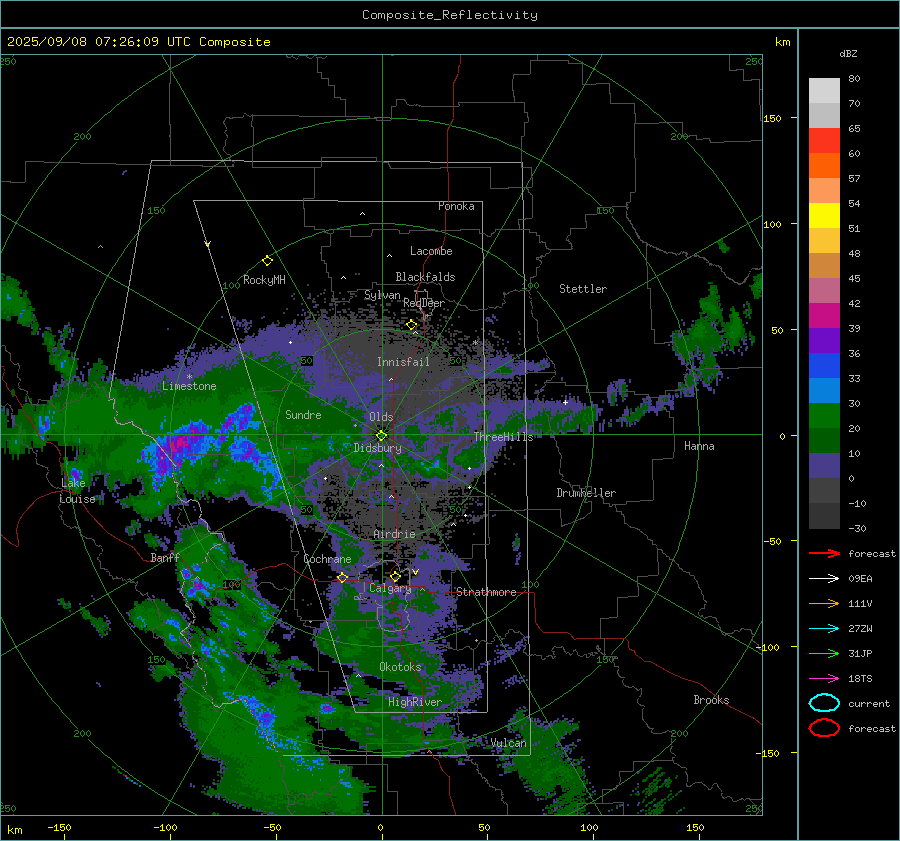
Task: Click the yellow diamond marker above Calgary
Action: click(x=395, y=576)
